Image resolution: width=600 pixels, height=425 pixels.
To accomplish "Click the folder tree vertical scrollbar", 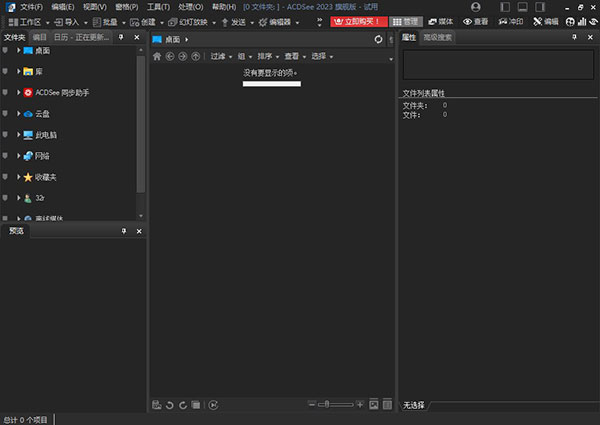I will click(140, 124).
